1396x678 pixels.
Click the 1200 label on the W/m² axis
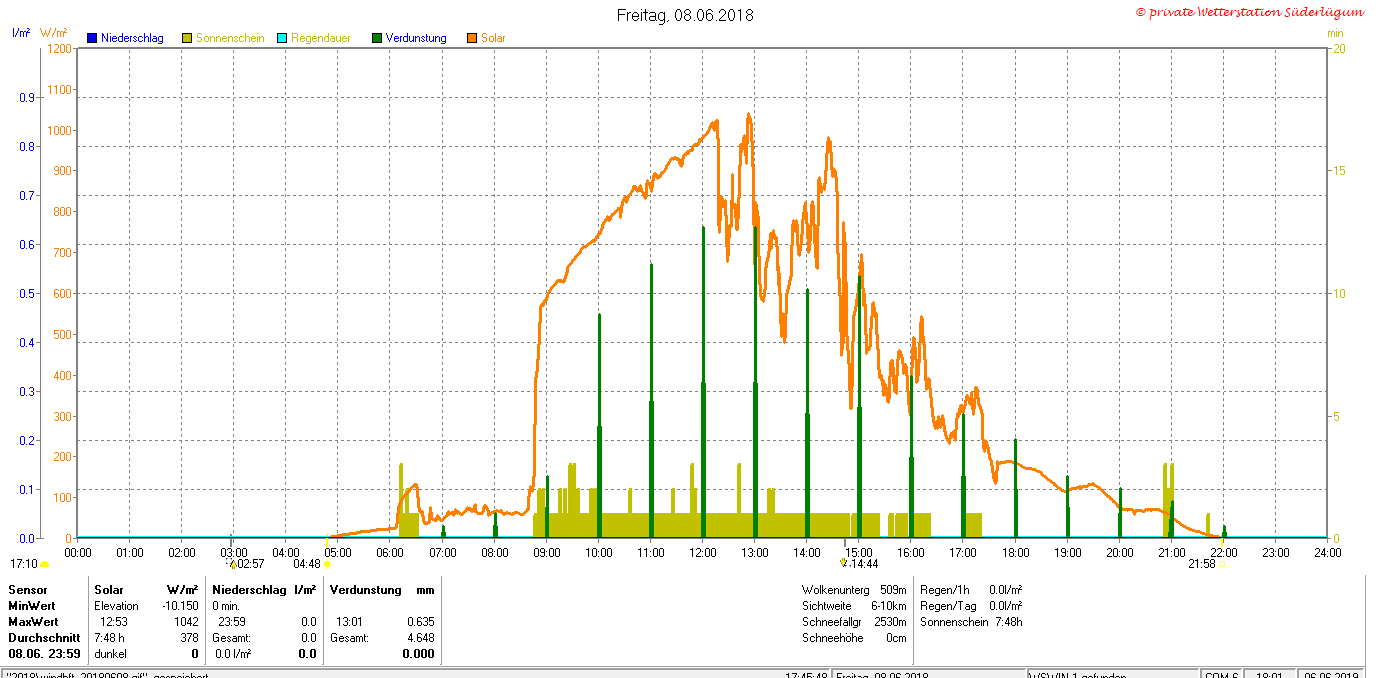[x=59, y=48]
